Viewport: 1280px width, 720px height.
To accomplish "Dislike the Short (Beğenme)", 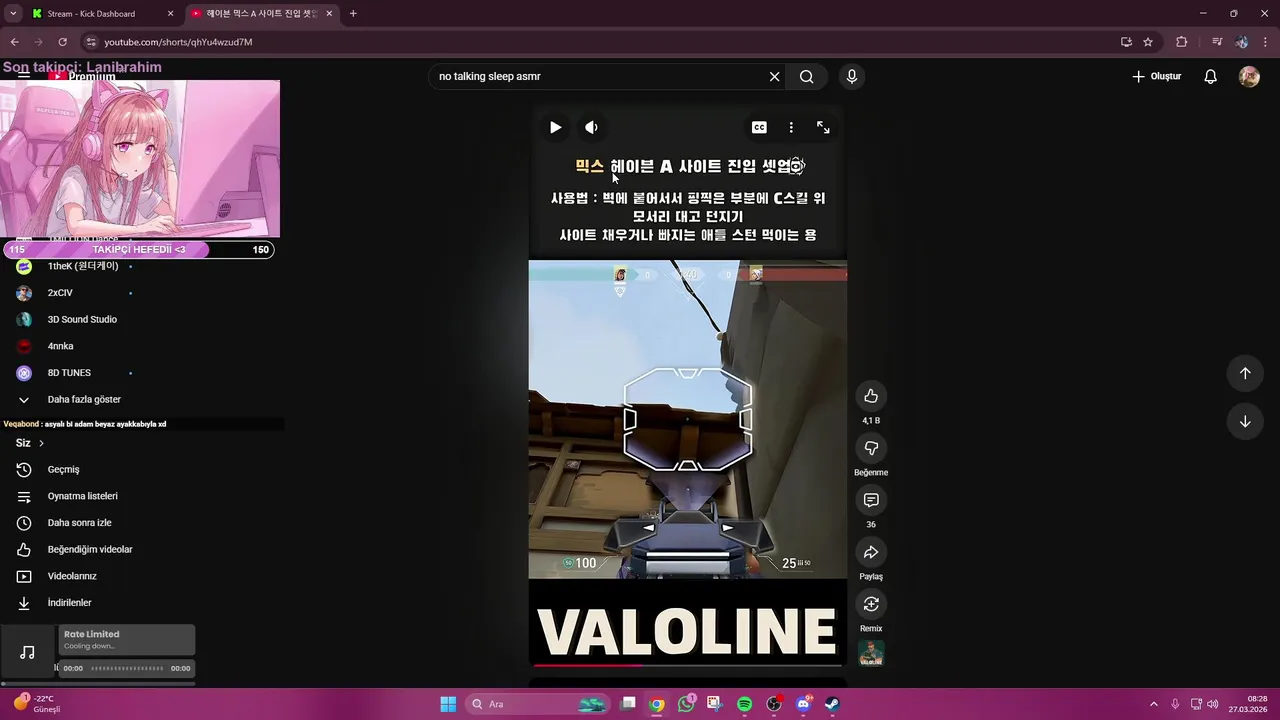I will pyautogui.click(x=871, y=448).
